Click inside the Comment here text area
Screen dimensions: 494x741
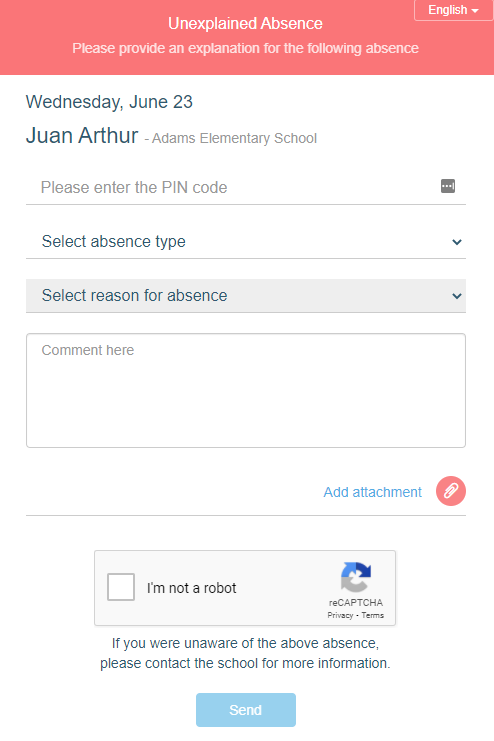click(246, 390)
